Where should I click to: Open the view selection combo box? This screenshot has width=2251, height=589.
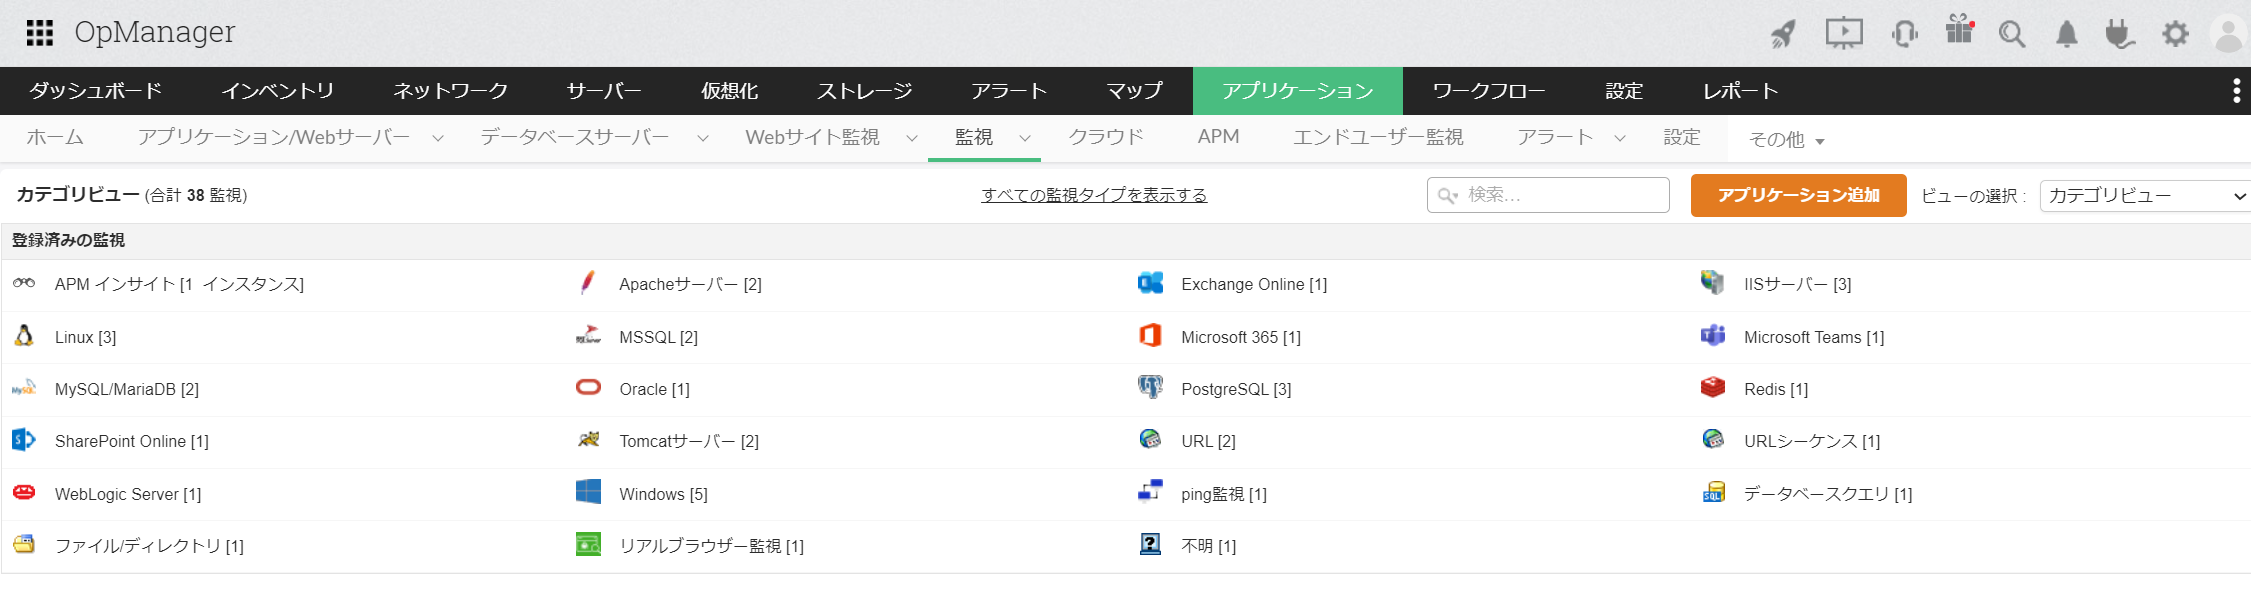[2144, 196]
